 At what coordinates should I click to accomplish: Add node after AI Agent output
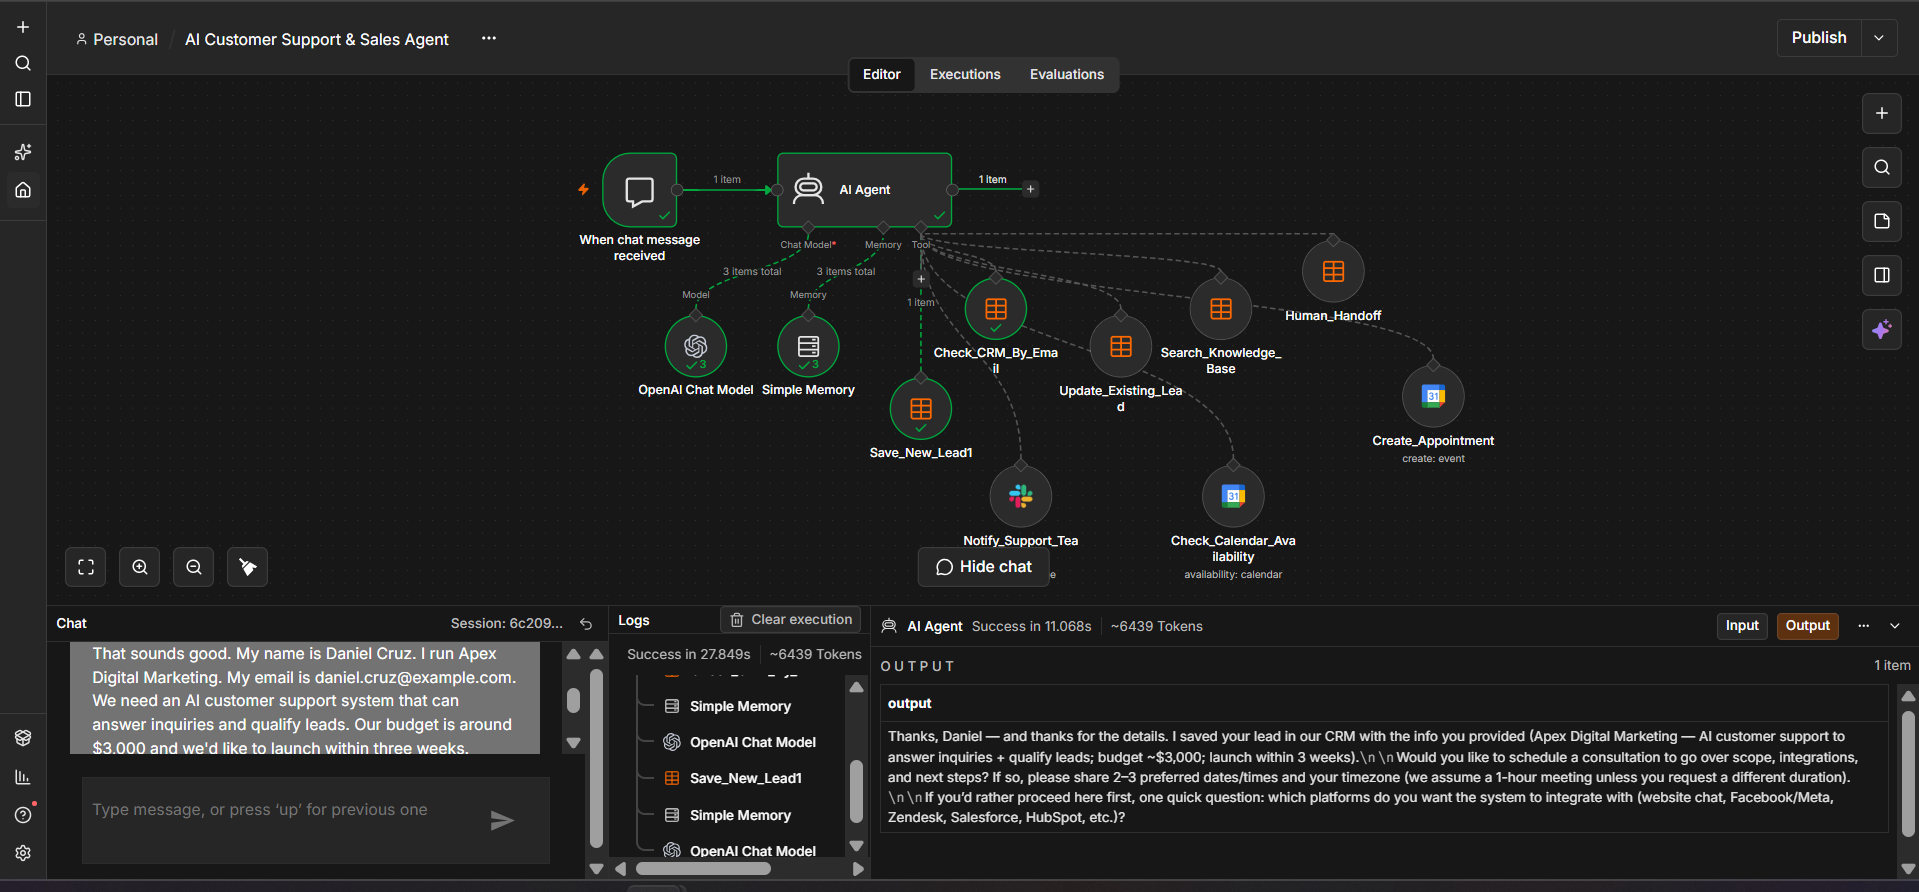tap(1031, 189)
